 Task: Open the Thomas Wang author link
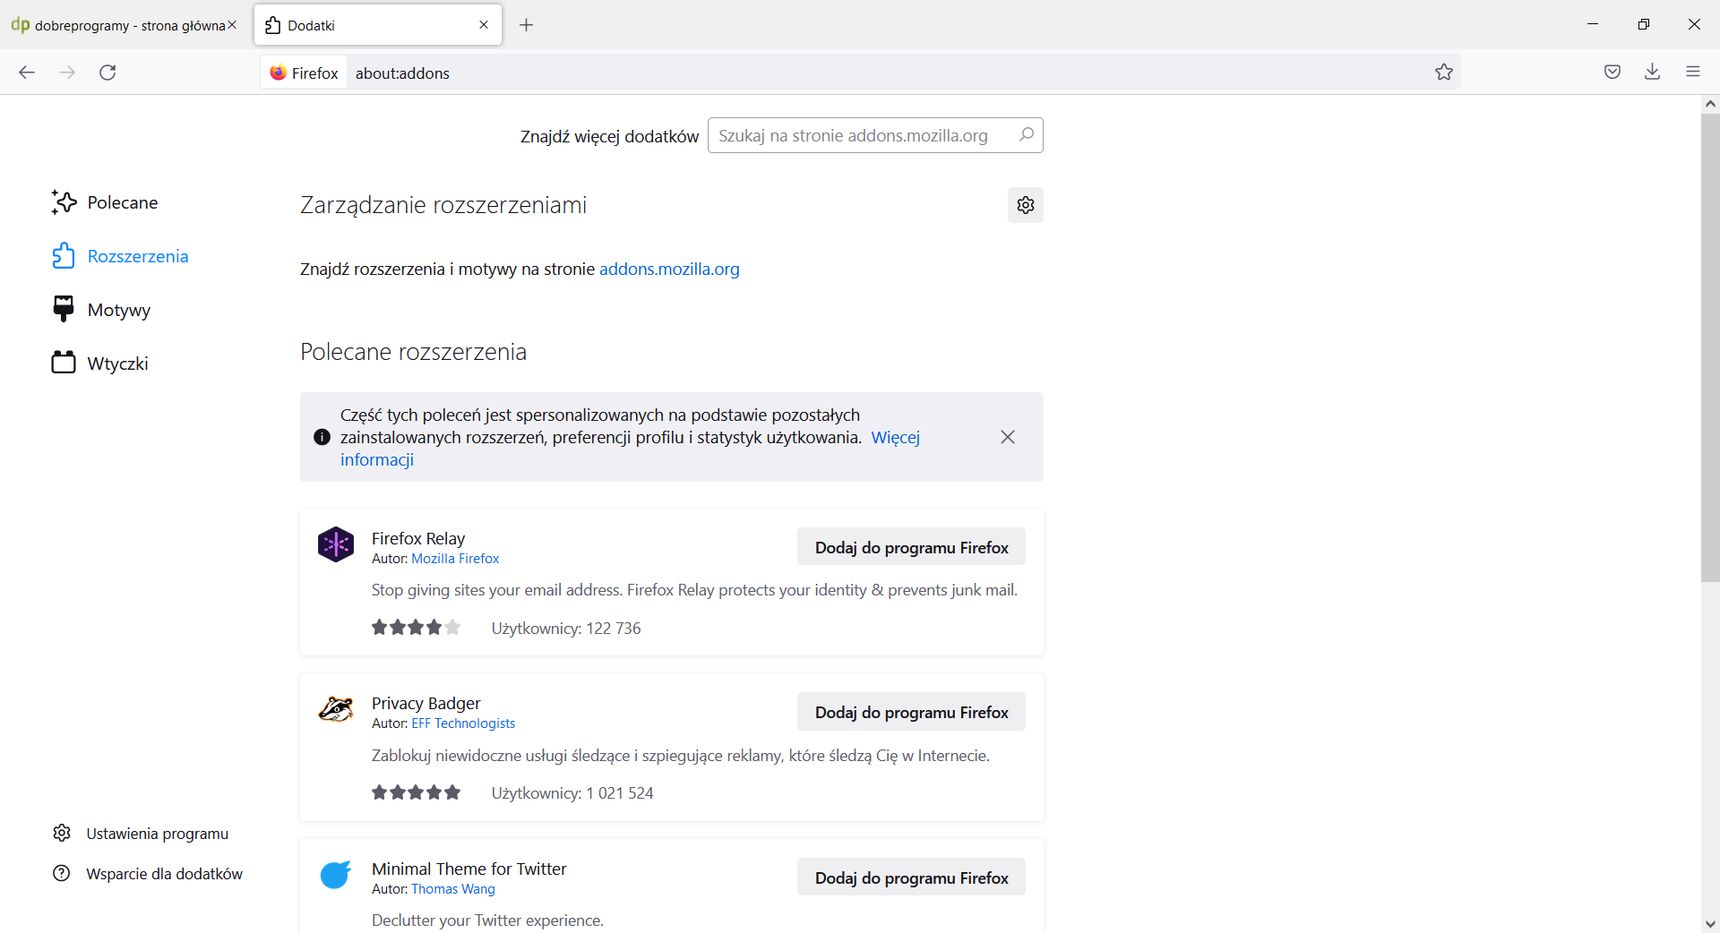[x=453, y=889]
